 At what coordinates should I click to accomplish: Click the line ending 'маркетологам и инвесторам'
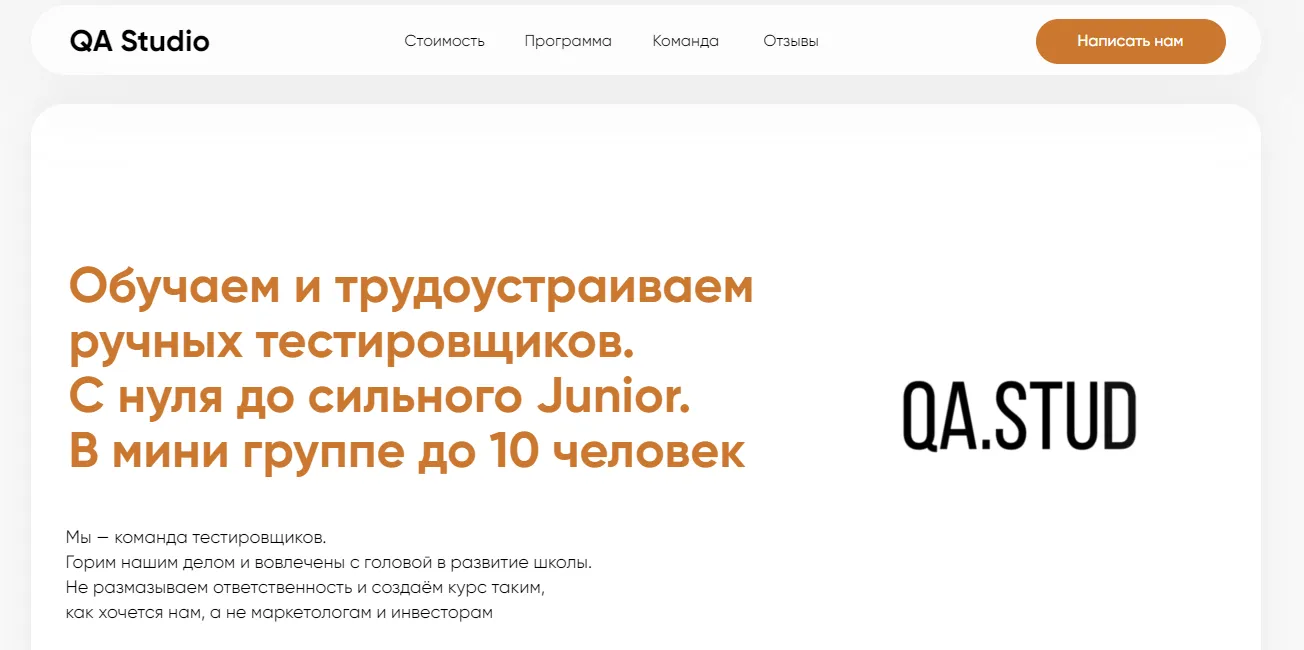click(x=279, y=612)
